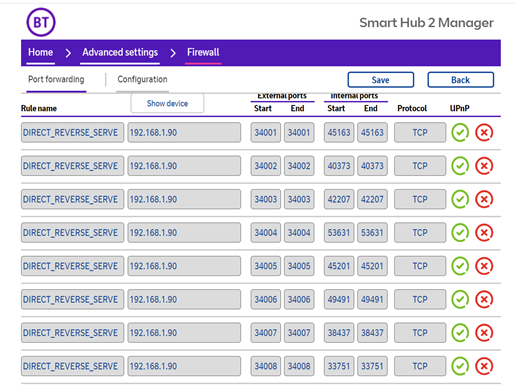Switch to the Configuration tab
This screenshot has width=515, height=389.
142,79
